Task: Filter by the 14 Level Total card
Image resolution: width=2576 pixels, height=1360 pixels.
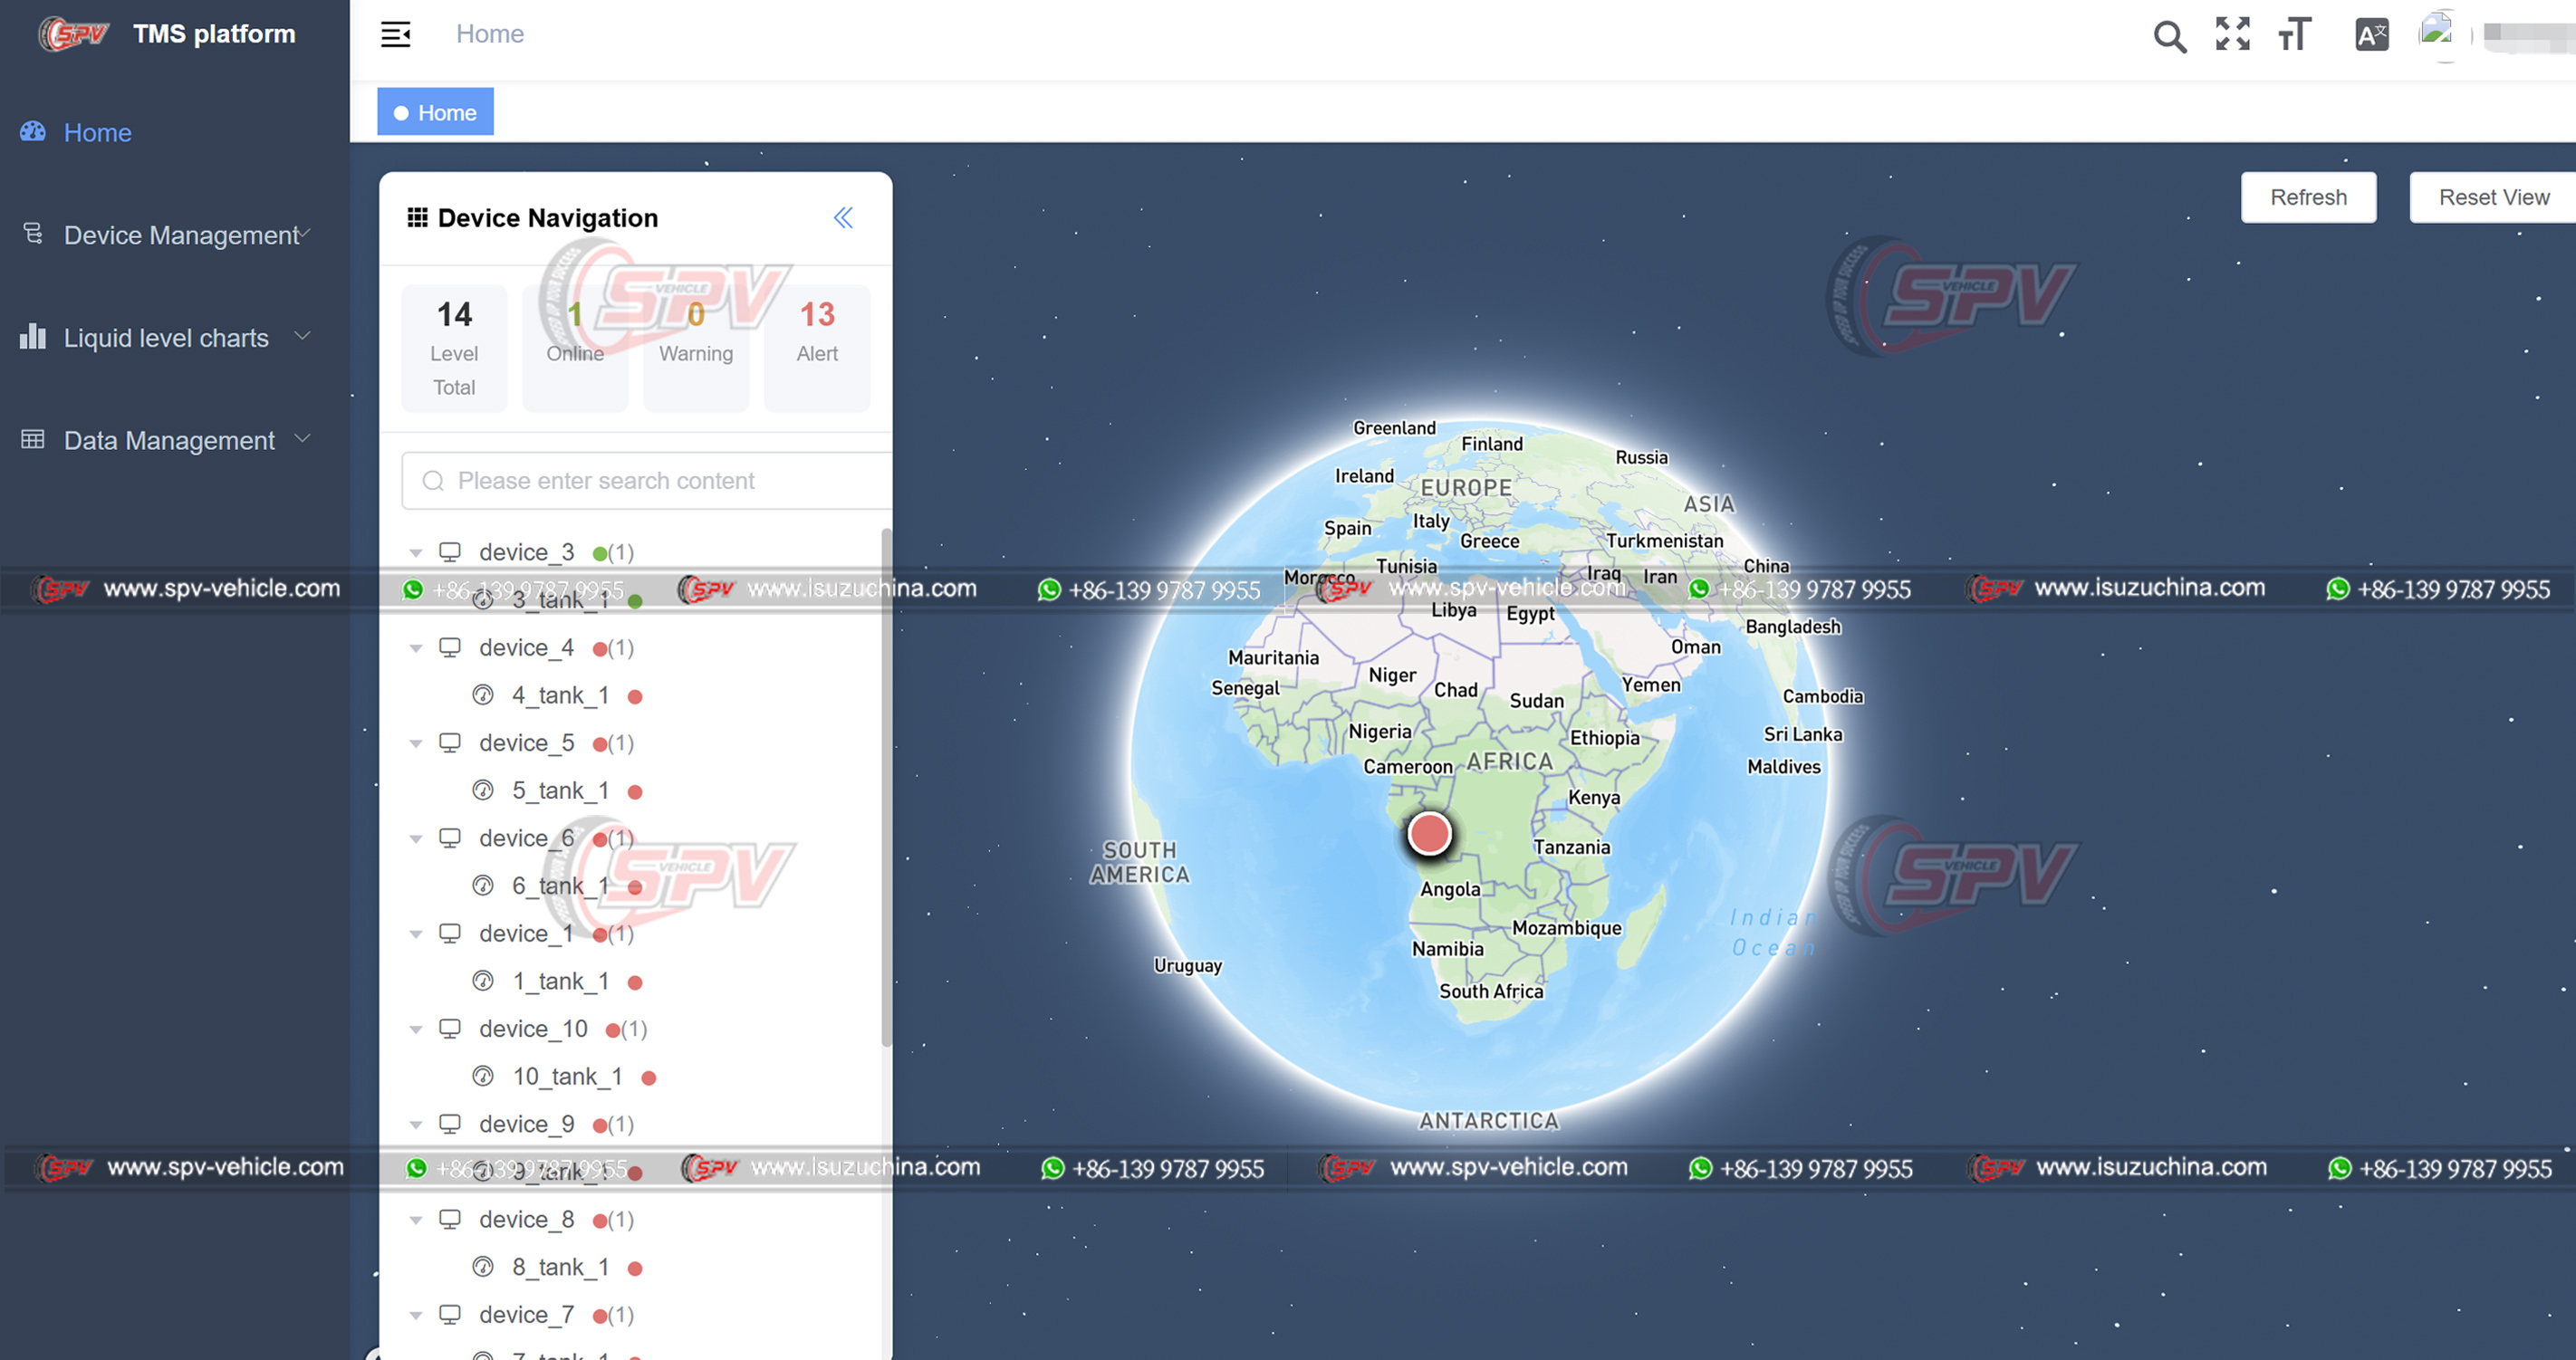Action: (x=454, y=348)
